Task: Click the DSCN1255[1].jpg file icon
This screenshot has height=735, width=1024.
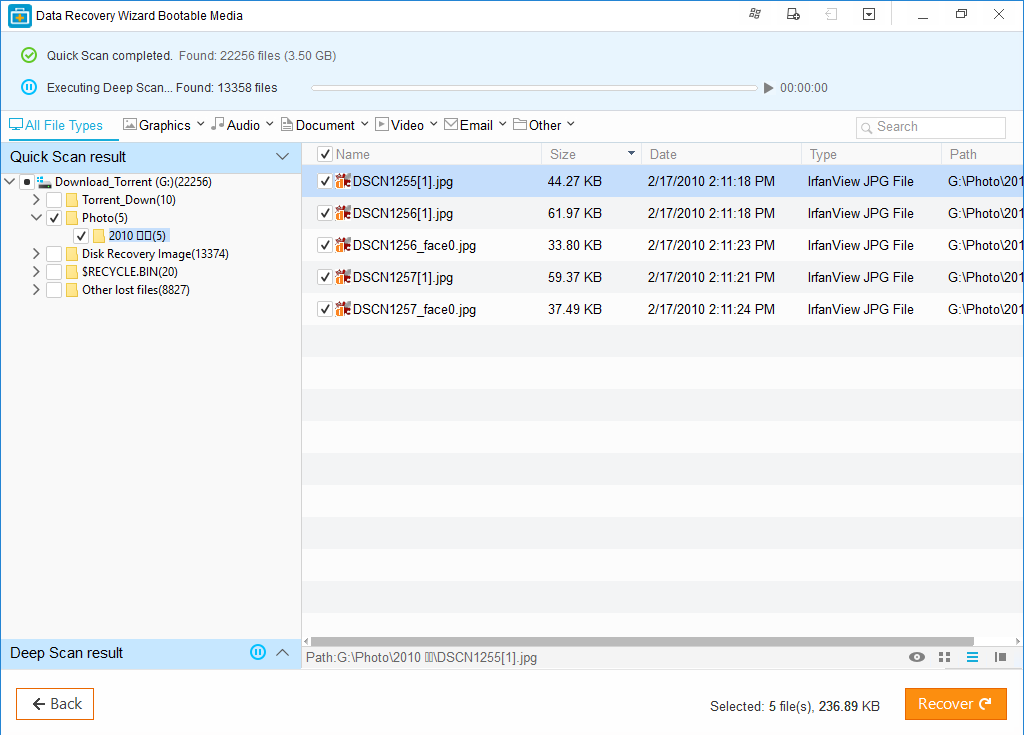Action: [x=343, y=181]
